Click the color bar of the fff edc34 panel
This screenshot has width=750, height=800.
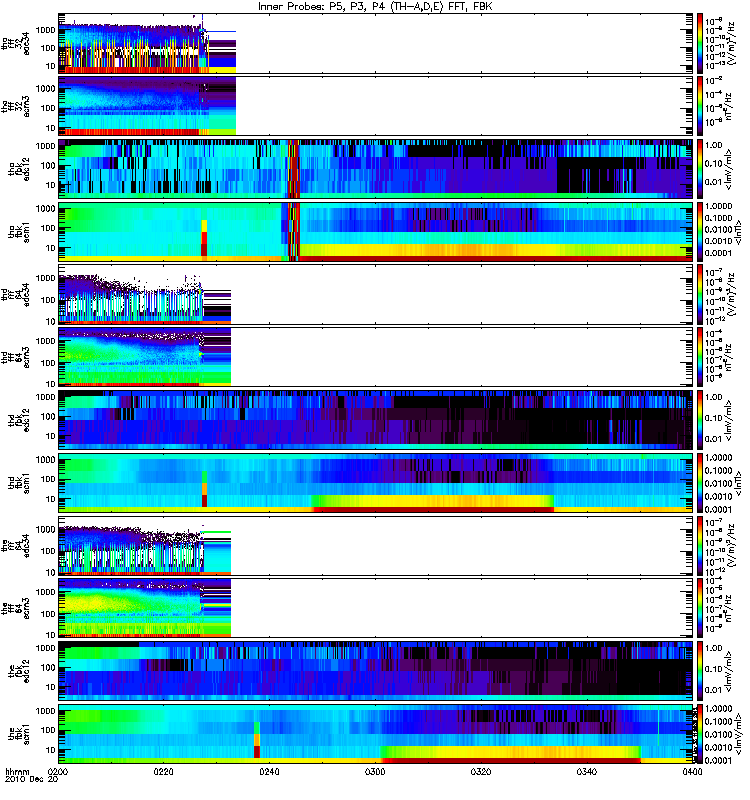click(x=699, y=546)
